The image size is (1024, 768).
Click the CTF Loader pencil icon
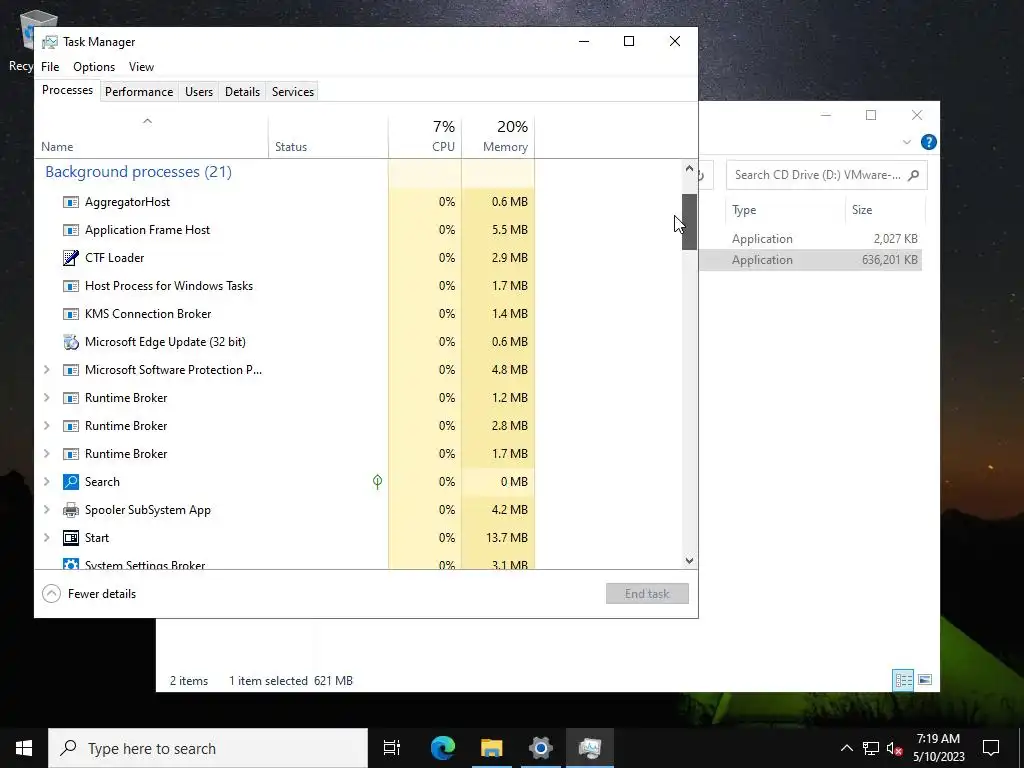71,258
